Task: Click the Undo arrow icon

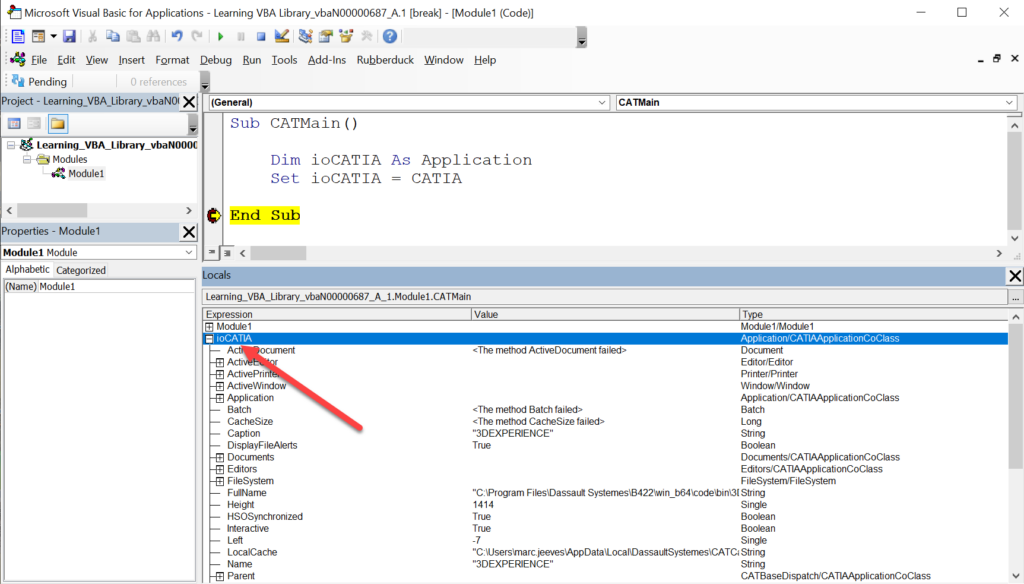Action: coord(177,37)
